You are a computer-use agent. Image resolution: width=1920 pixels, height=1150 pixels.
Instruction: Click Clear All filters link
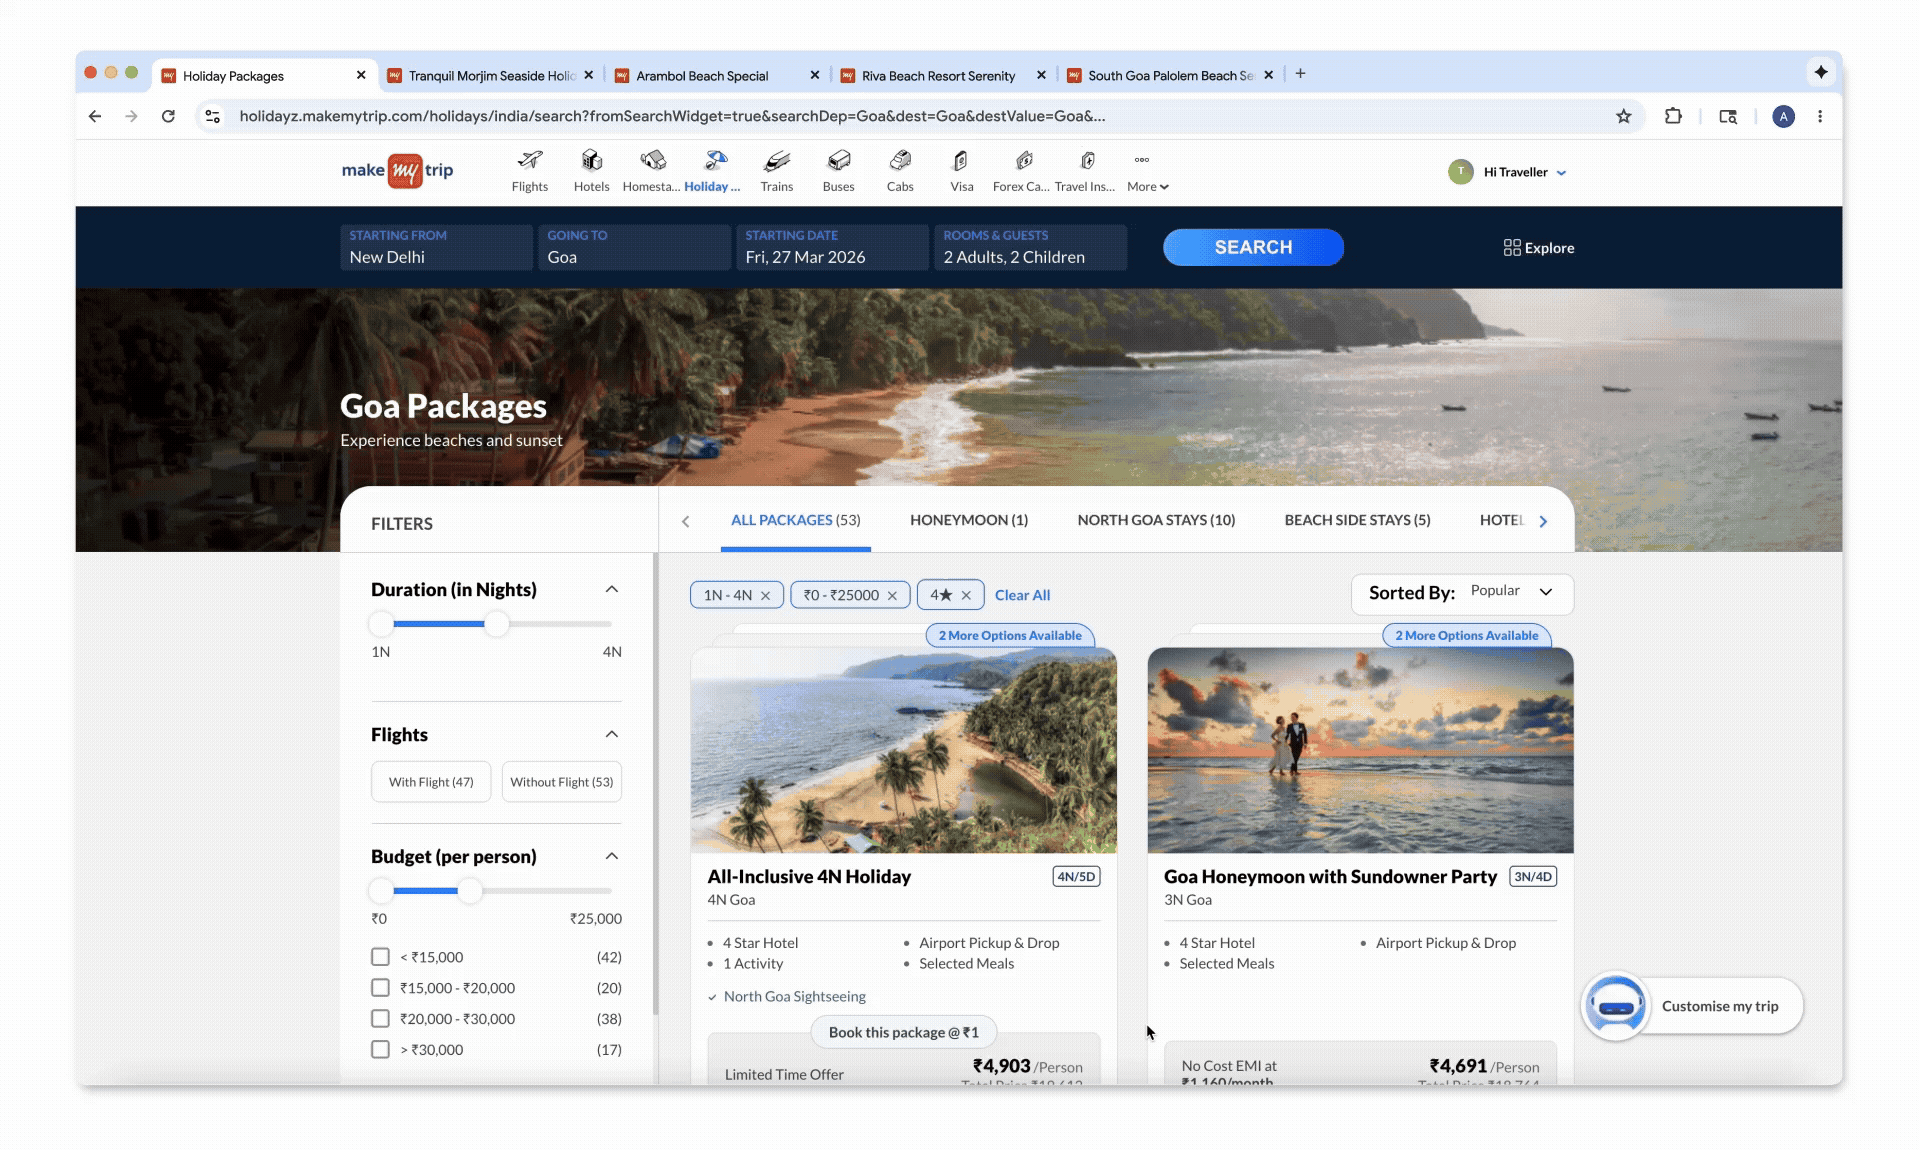tap(1022, 595)
